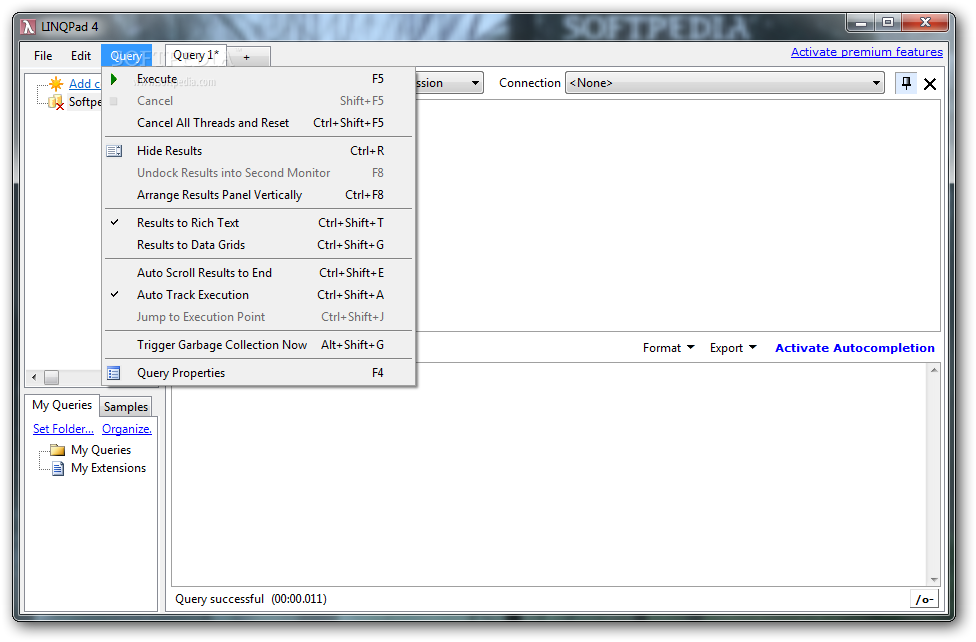Click the Query successful status text
This screenshot has height=642, width=976.
point(251,599)
